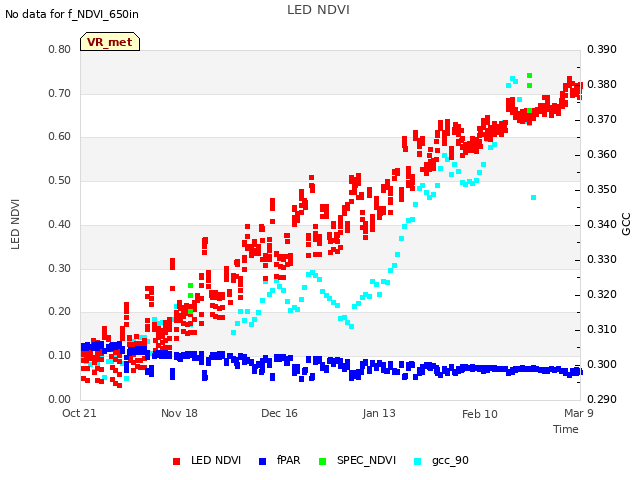Click the chart title LED NDVI
The width and height of the screenshot is (640, 480).
[x=318, y=10]
